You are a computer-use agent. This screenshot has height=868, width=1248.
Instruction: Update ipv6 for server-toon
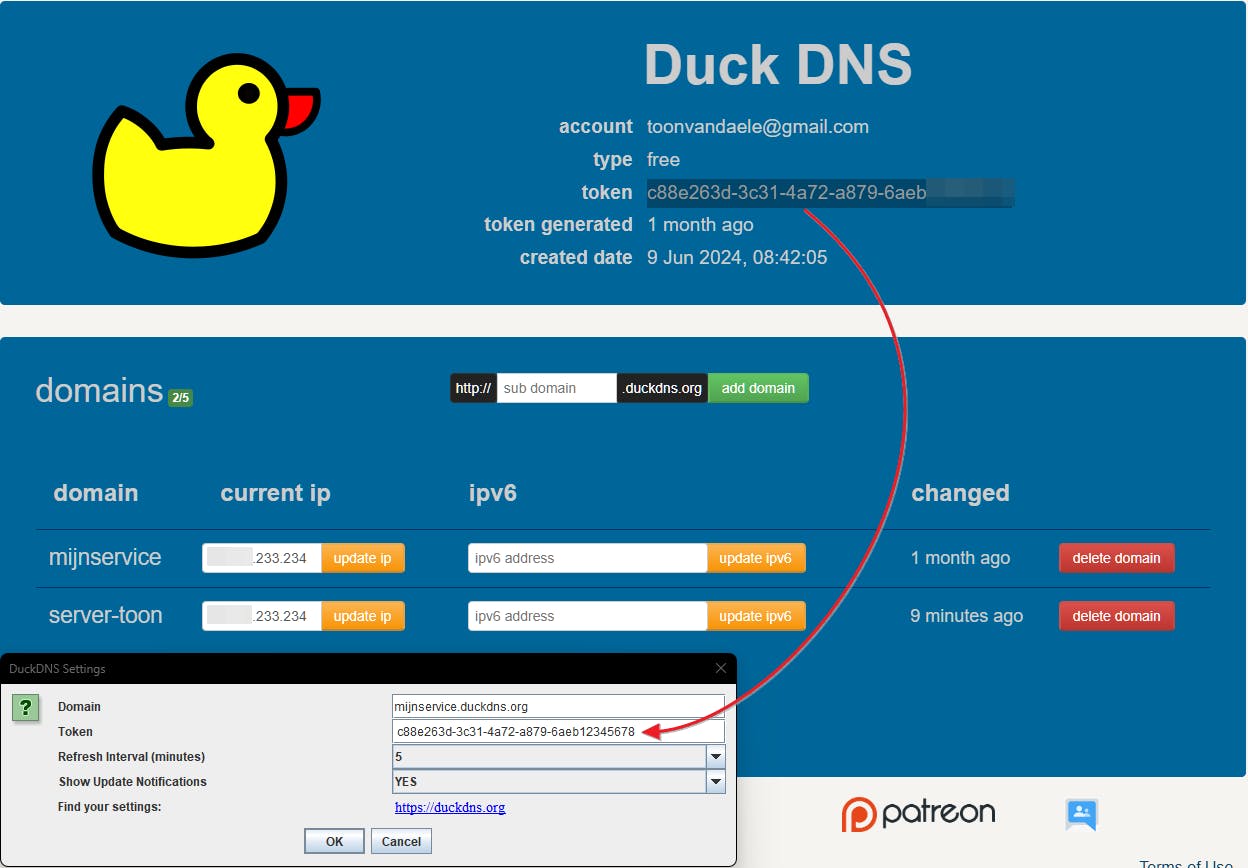tap(756, 616)
